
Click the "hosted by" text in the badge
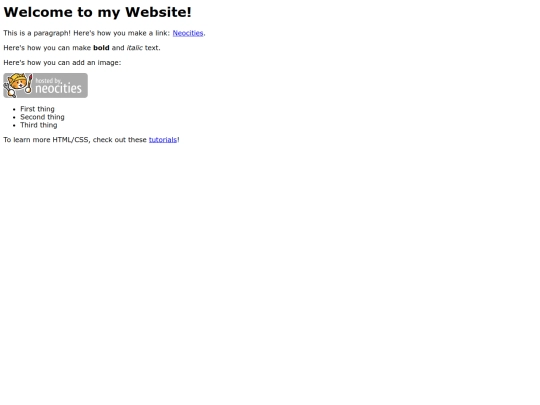point(48,81)
